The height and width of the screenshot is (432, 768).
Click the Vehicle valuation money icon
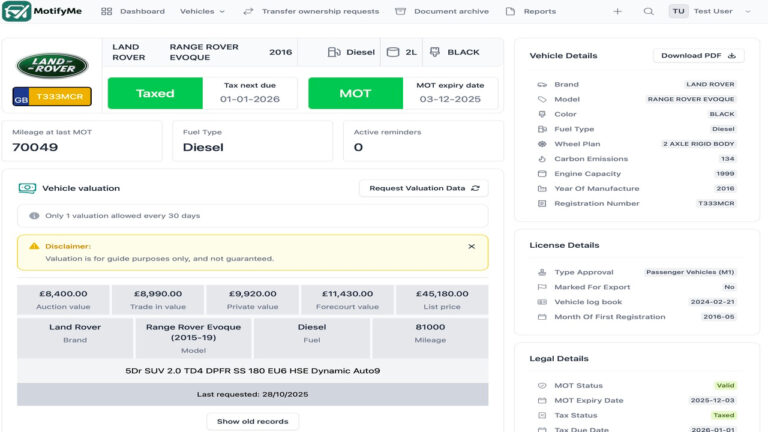[27, 188]
